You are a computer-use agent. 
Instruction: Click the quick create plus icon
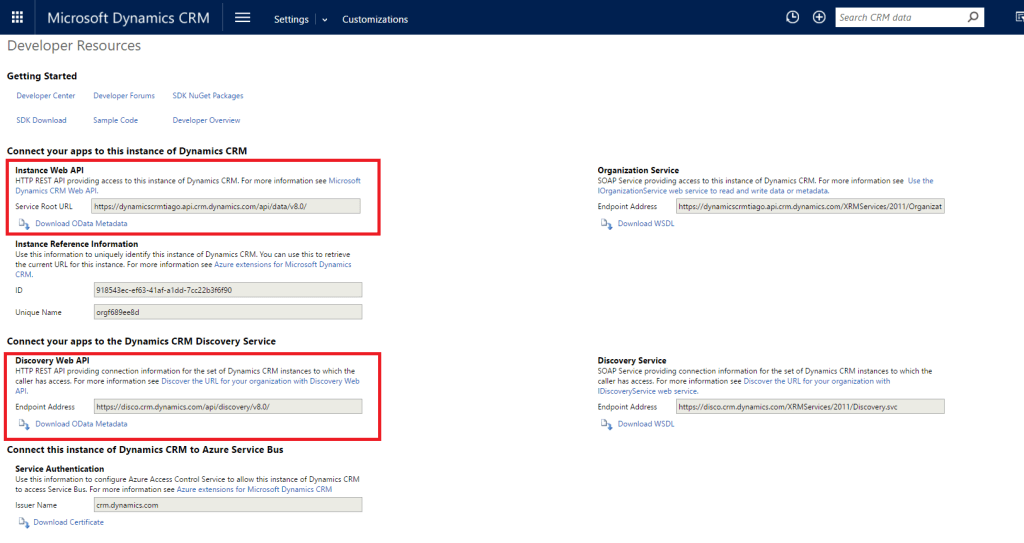tap(819, 17)
